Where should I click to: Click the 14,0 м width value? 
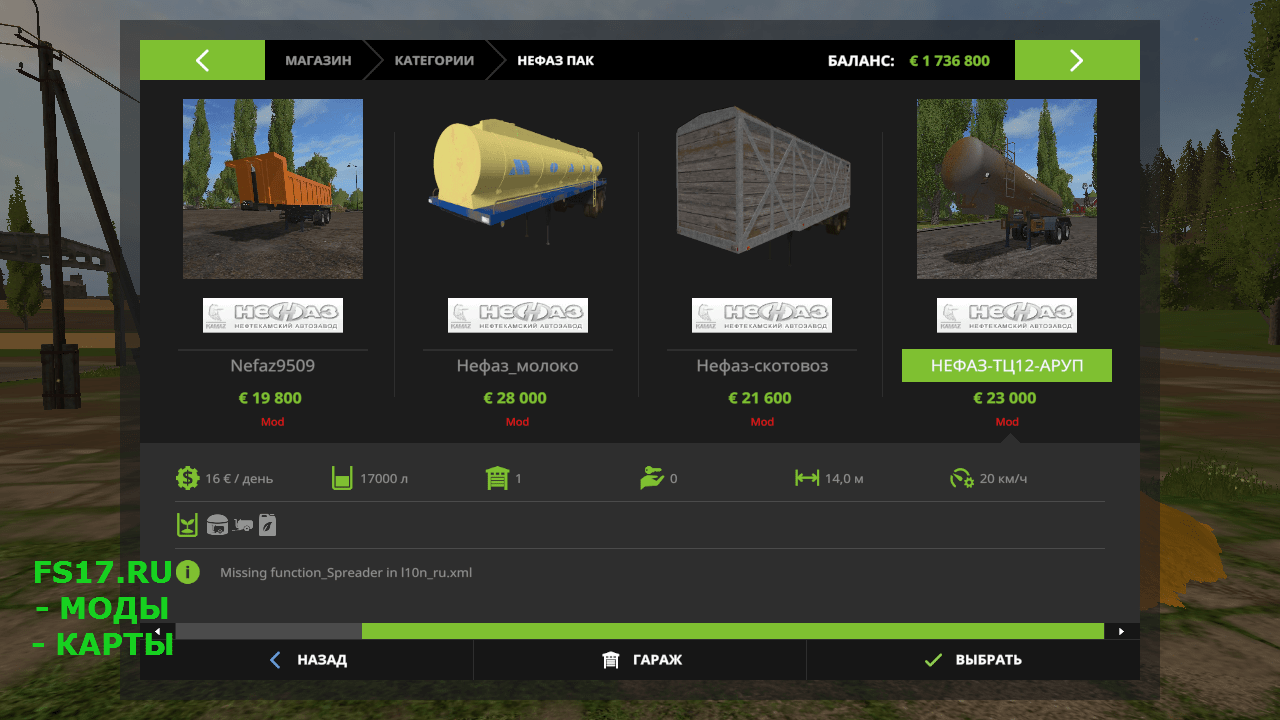point(844,479)
